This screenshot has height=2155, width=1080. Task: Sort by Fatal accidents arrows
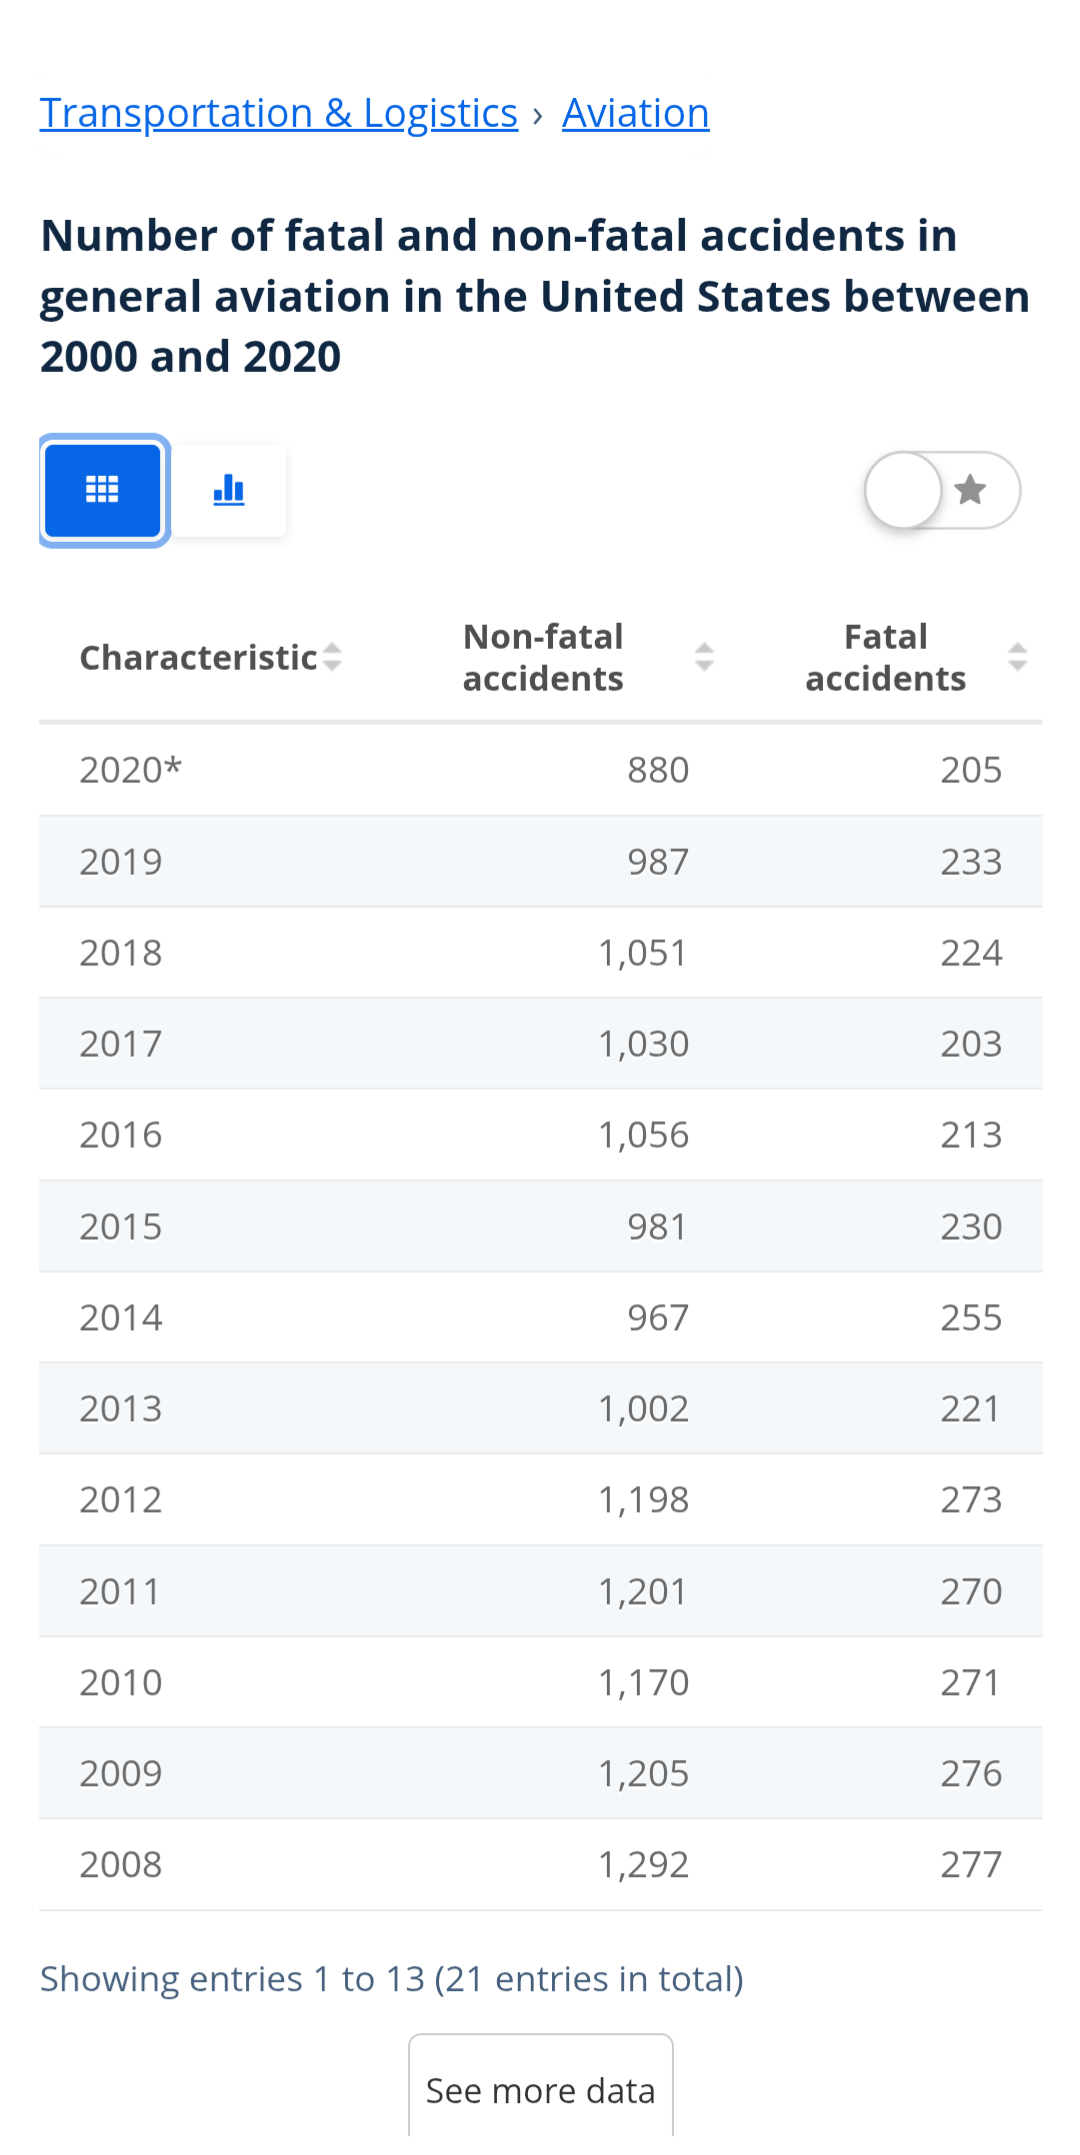1017,657
